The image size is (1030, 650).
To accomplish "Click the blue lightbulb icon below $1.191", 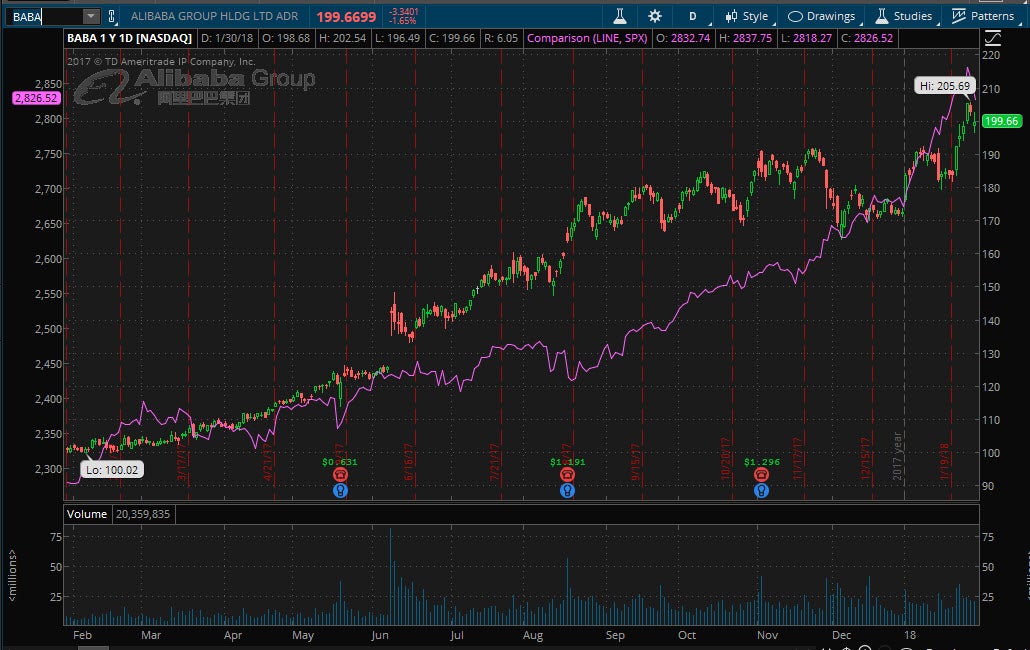I will [567, 490].
